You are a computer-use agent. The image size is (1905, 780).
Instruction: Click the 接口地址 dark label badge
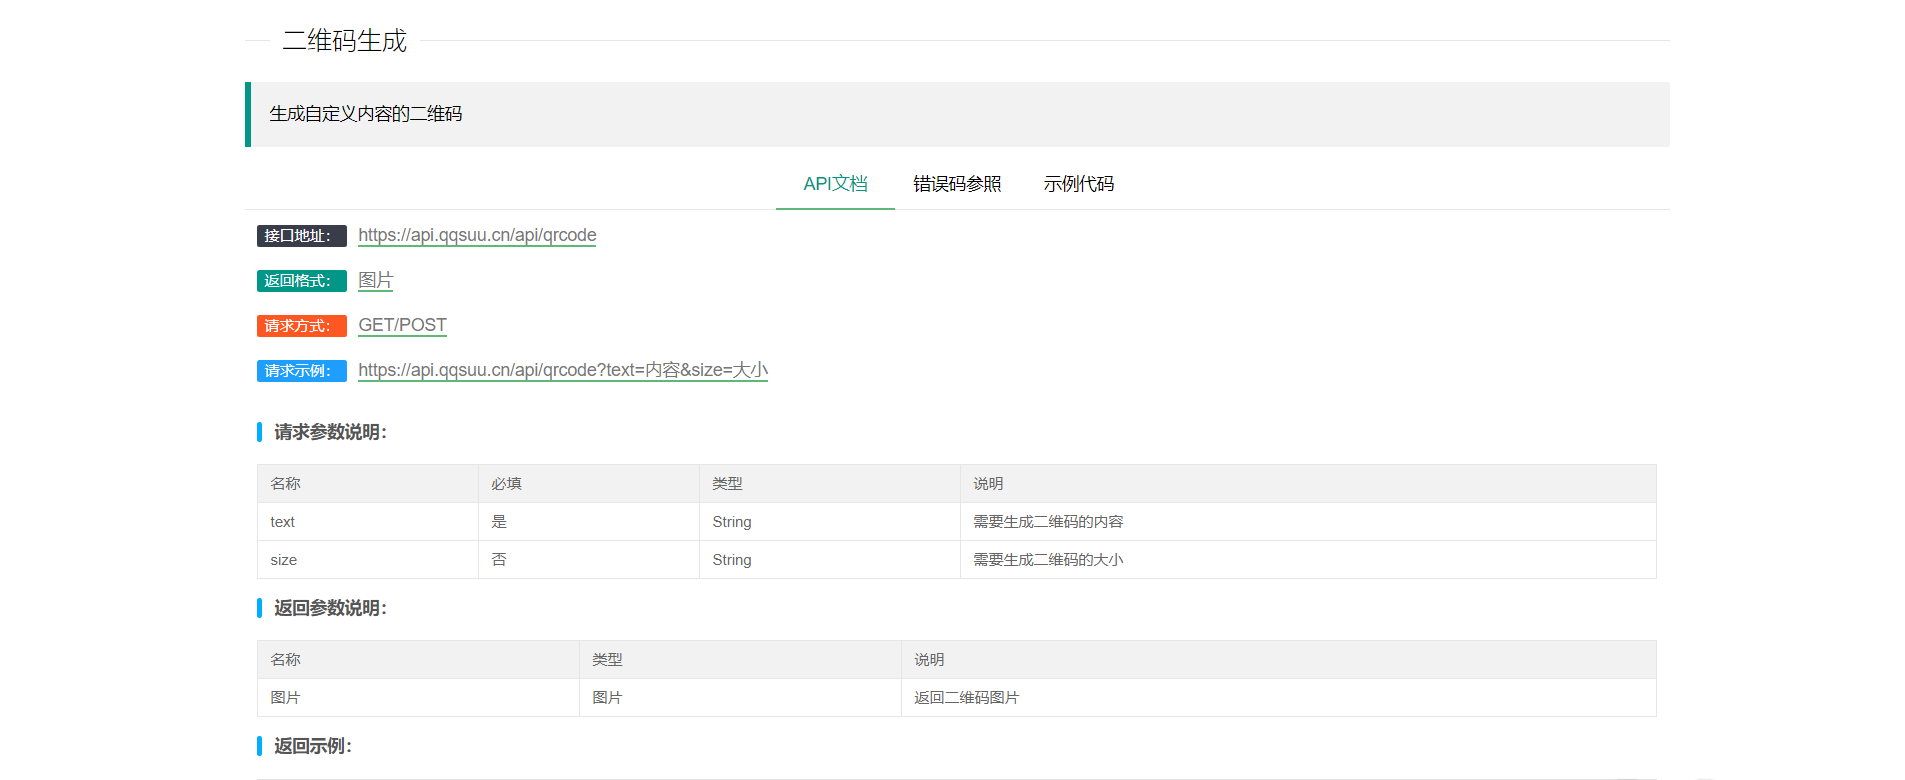[301, 236]
